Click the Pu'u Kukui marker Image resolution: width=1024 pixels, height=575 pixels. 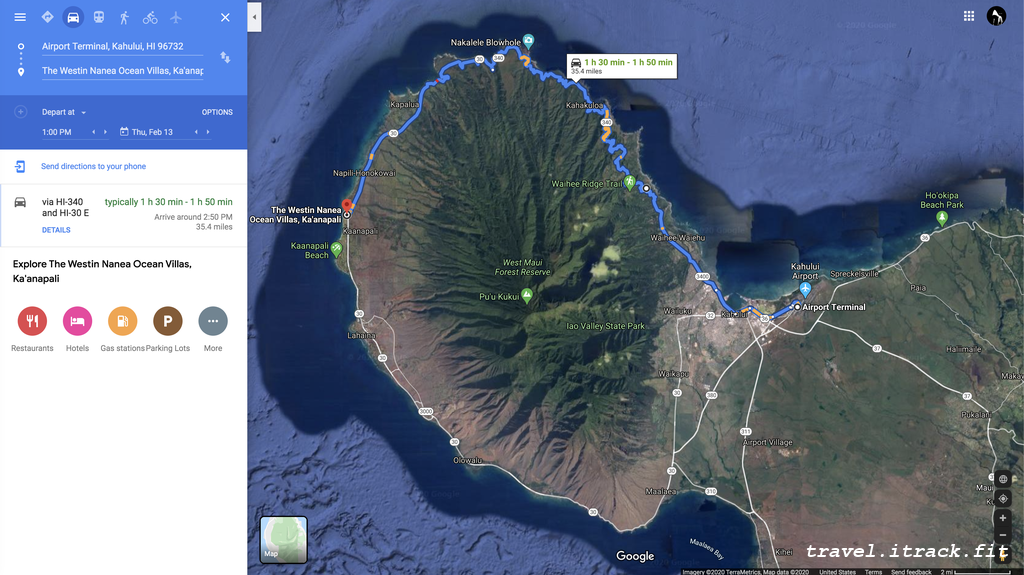click(527, 295)
